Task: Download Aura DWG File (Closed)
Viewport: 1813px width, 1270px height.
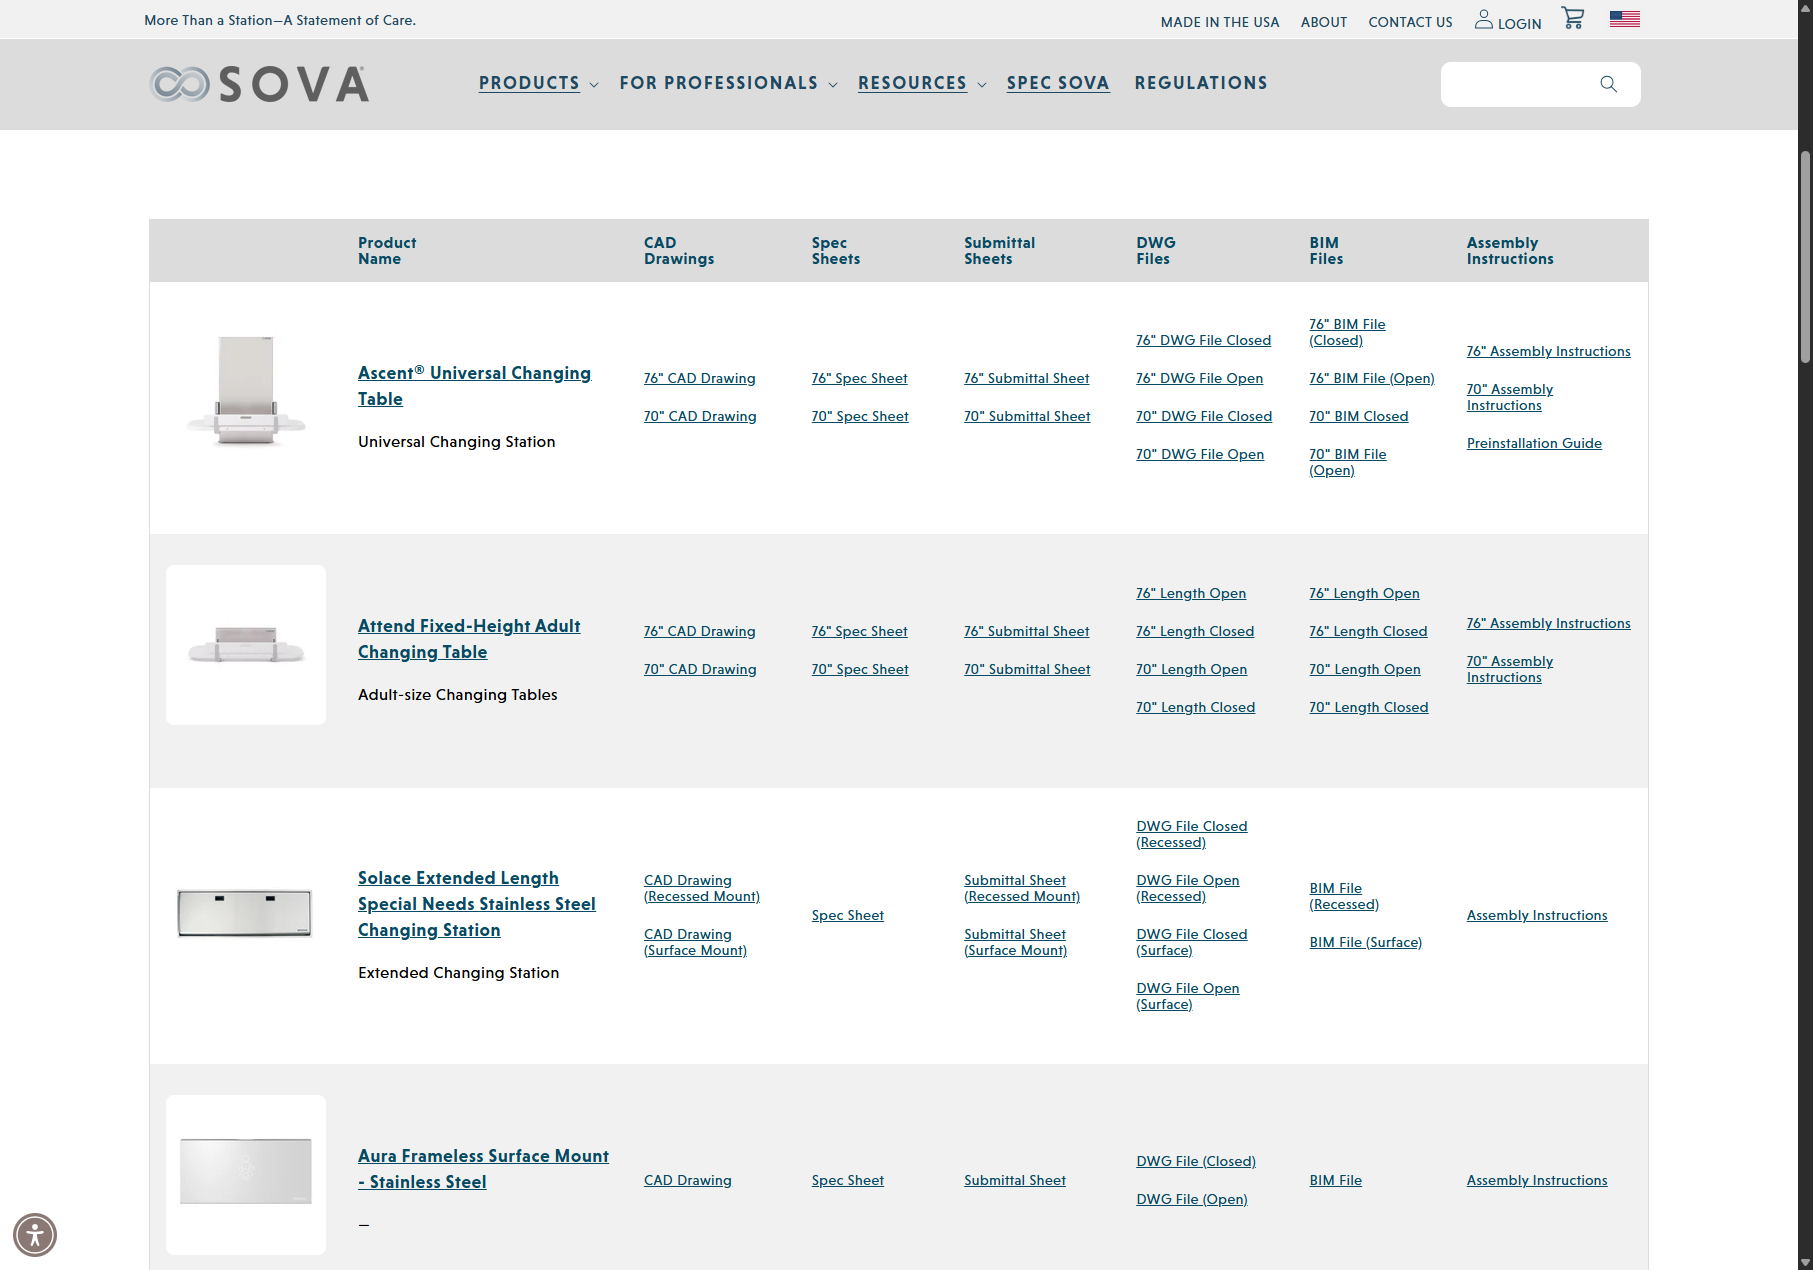Action: click(x=1196, y=1161)
